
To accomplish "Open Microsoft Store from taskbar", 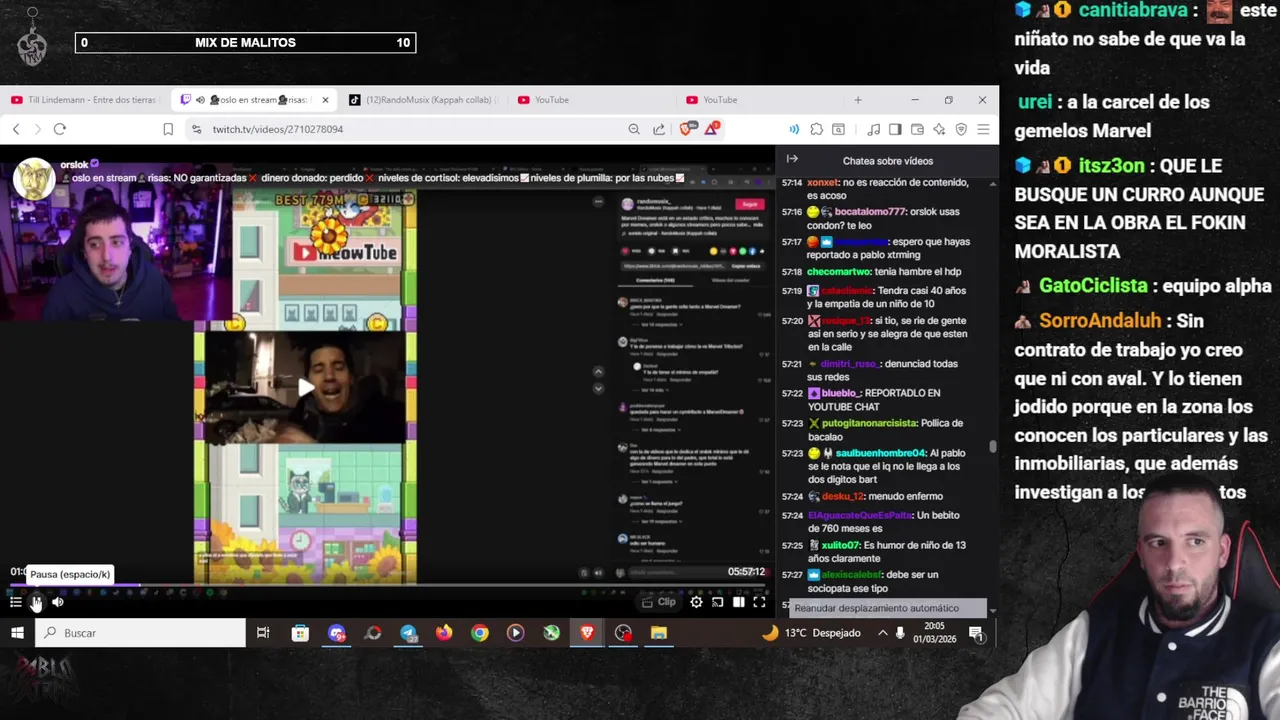I will click(300, 633).
